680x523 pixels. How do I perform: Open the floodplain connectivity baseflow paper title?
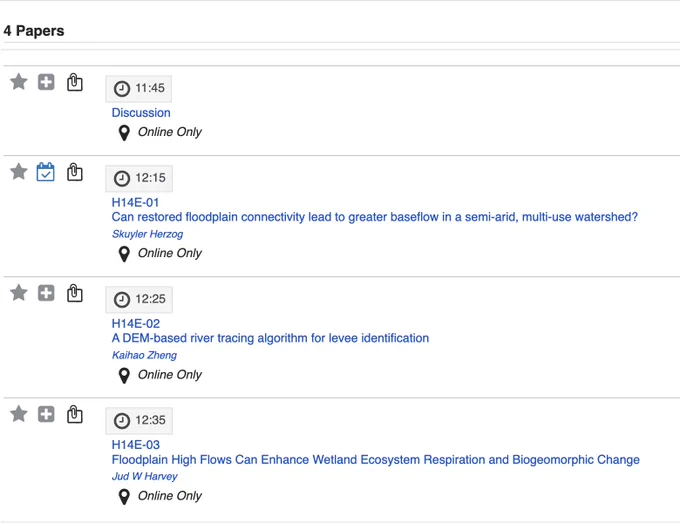click(375, 217)
